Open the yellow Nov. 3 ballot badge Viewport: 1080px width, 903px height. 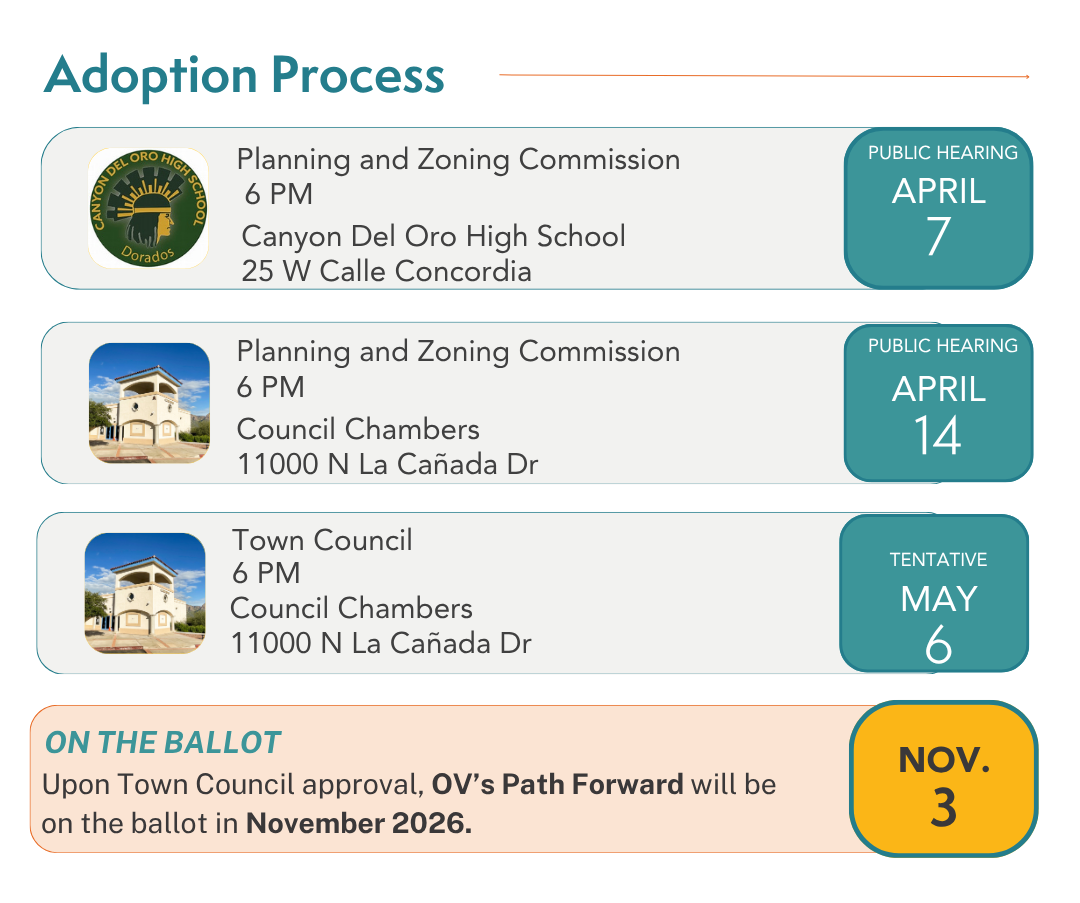click(943, 778)
